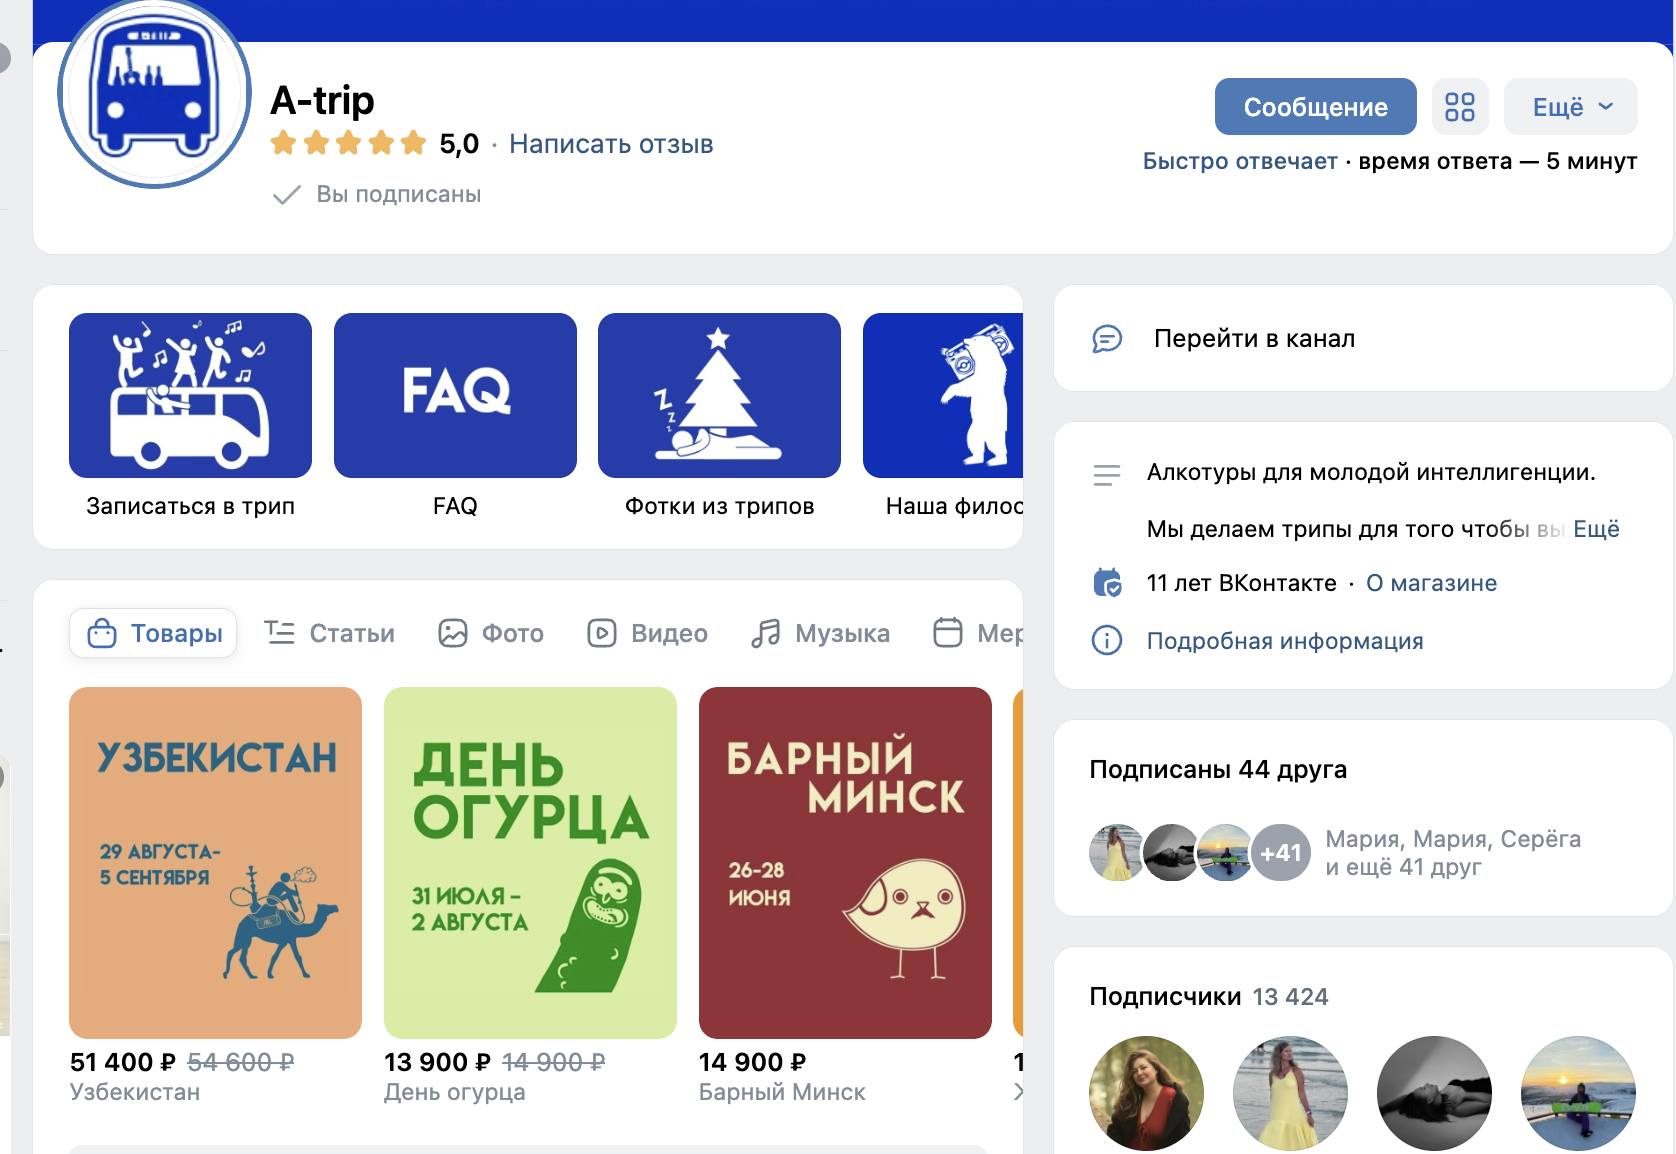Open the FAQ tile

455,395
